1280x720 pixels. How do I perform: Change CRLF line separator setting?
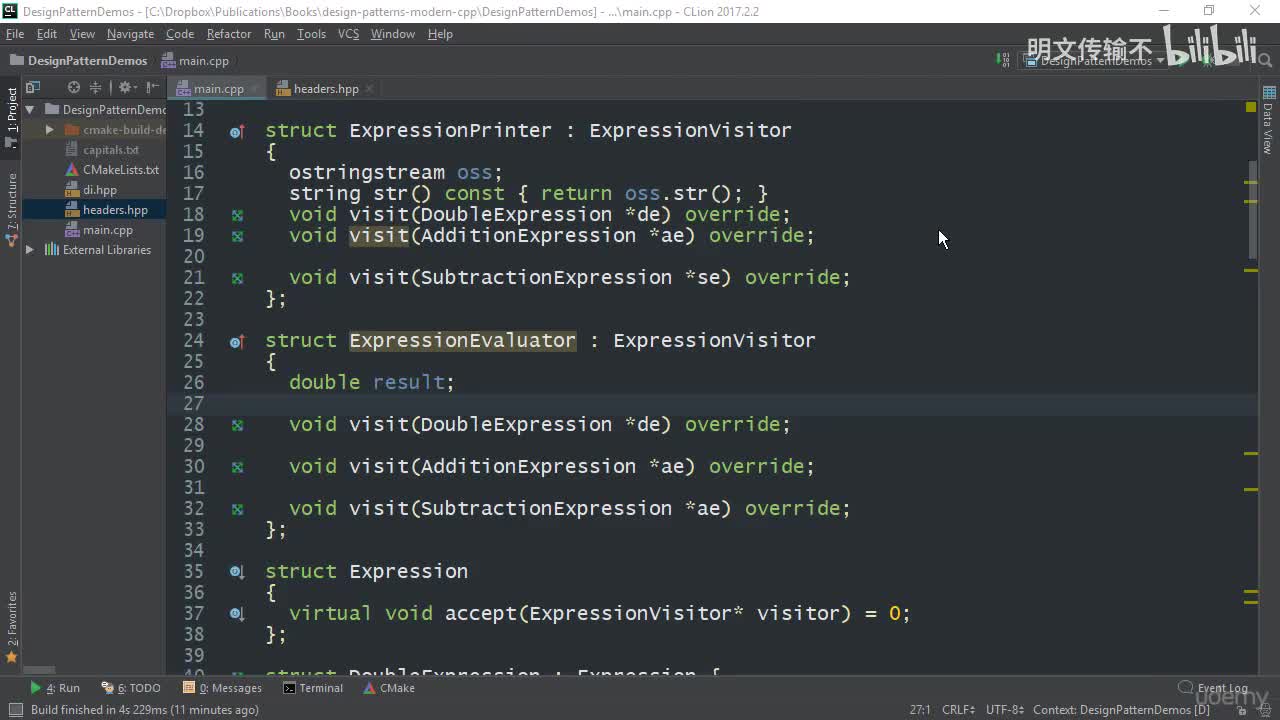(x=958, y=710)
